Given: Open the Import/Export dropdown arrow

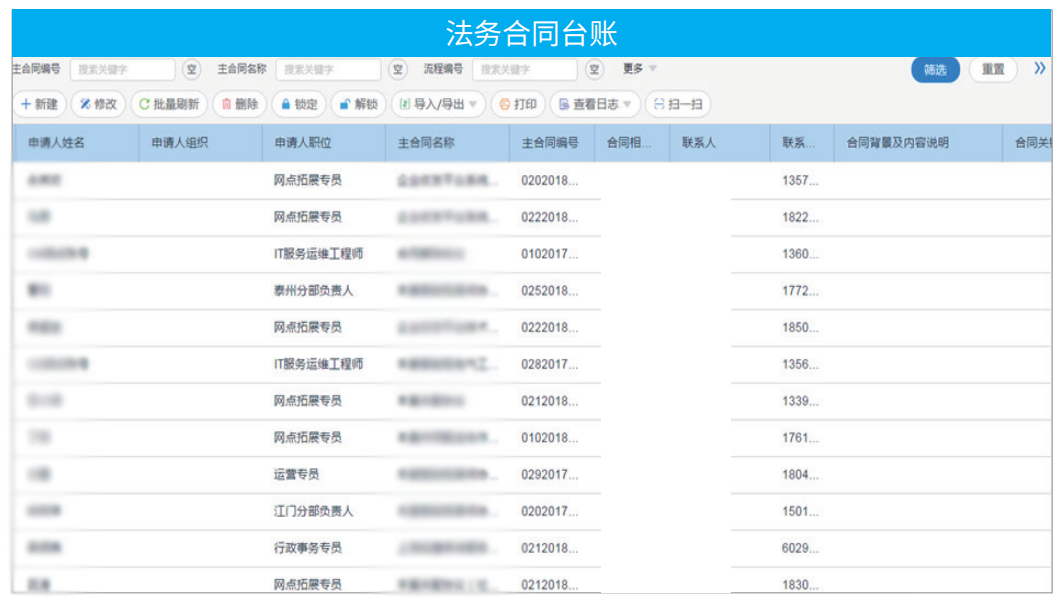Looking at the screenshot, I should tap(471, 105).
